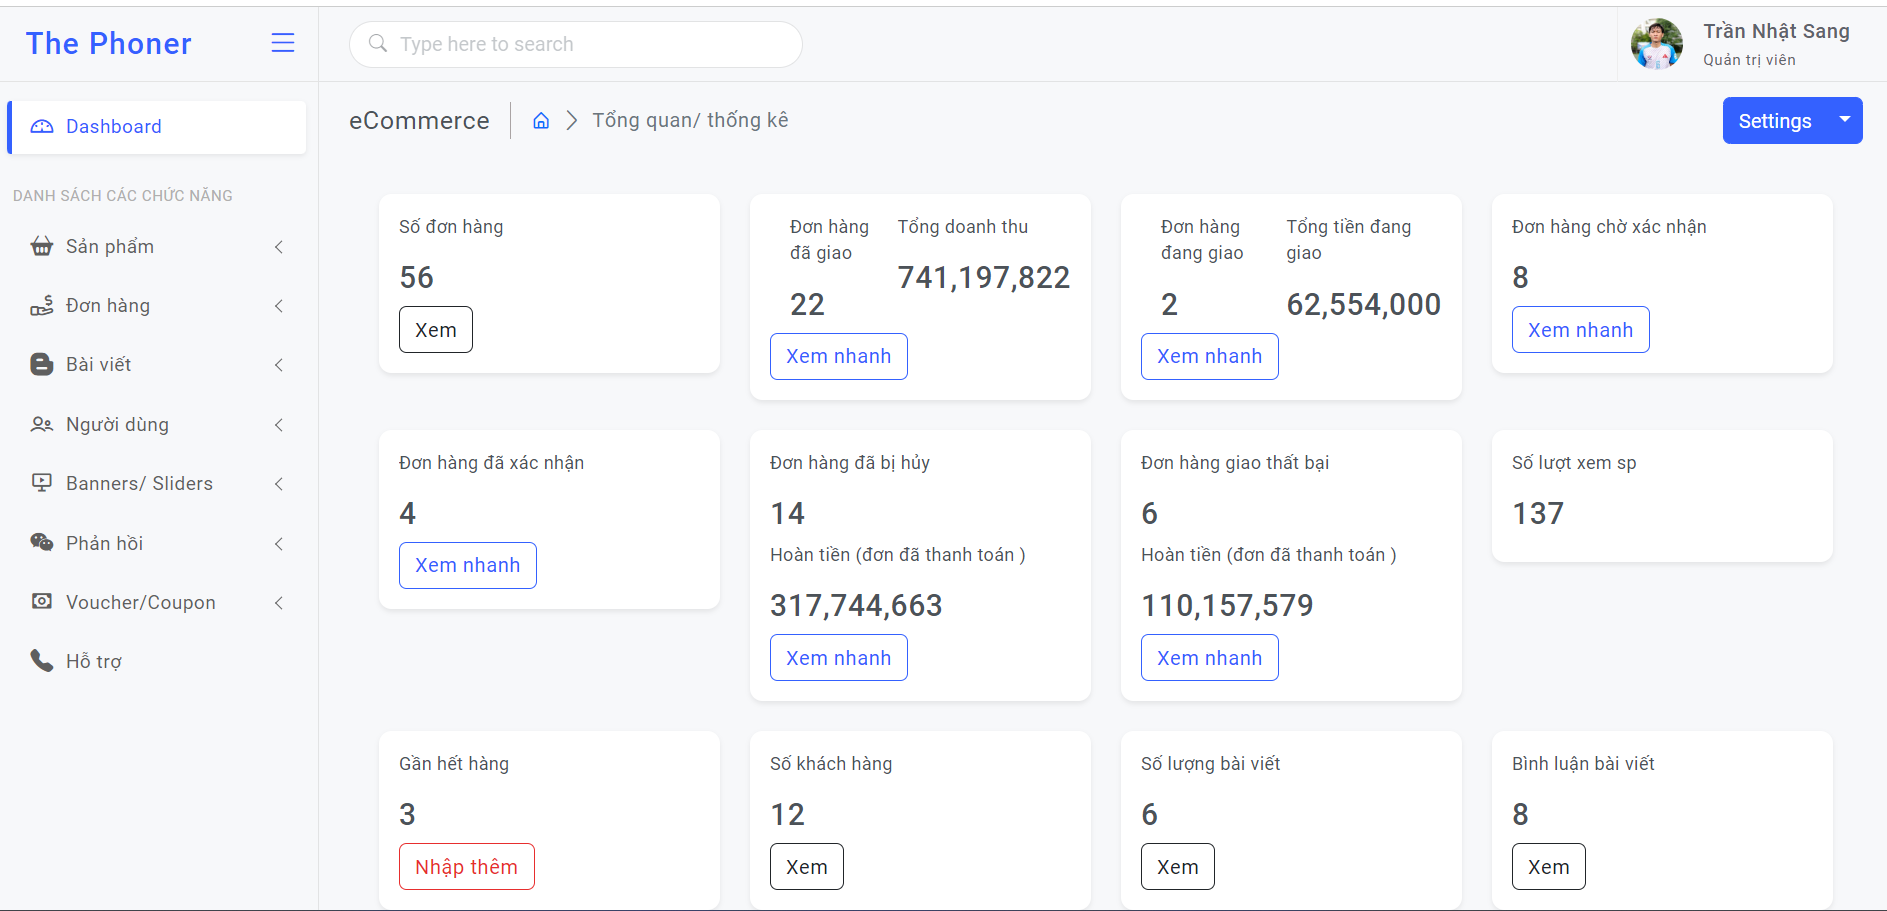Screen dimensions: 1887x911
Task: Click the Bài viết blog icon
Action: tap(42, 365)
